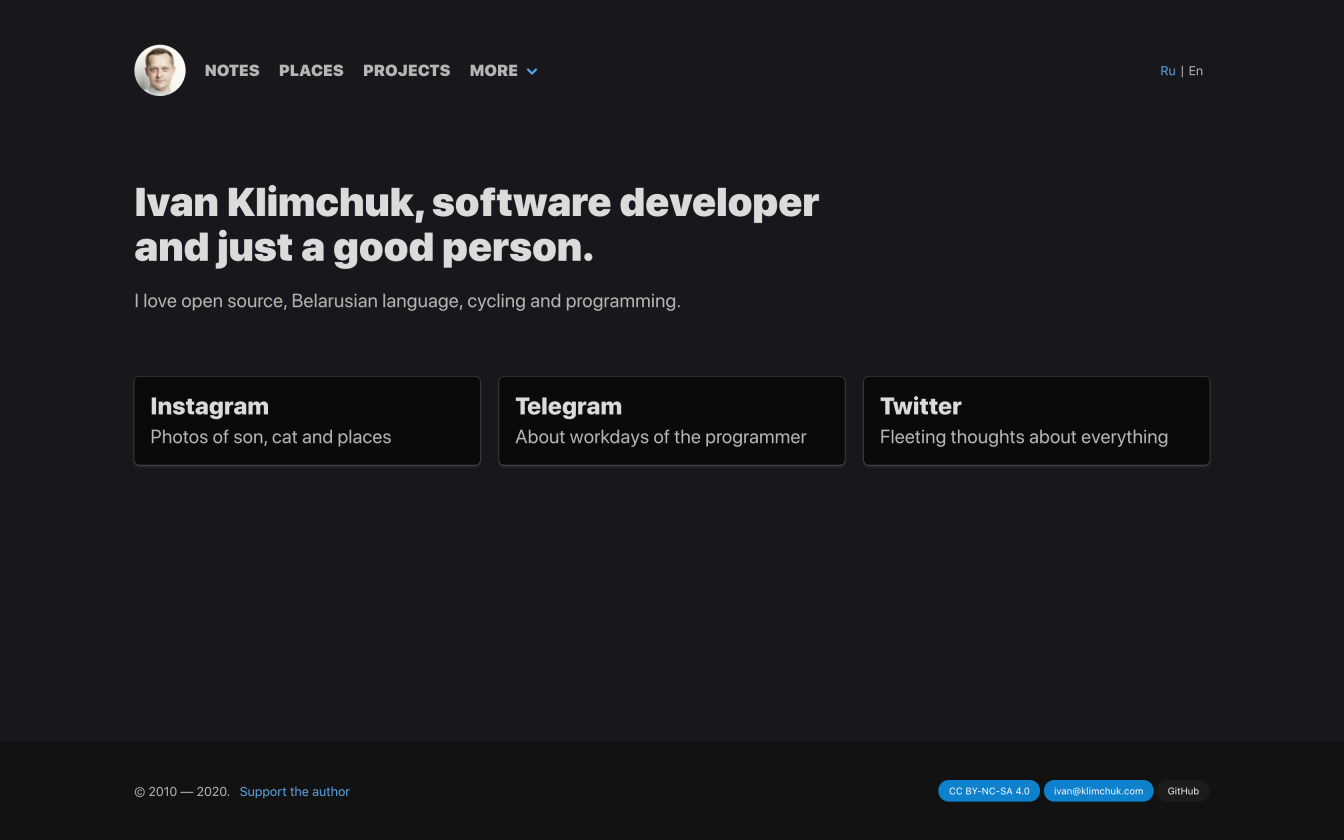This screenshot has width=1344, height=840.
Task: Click the intro tagline about open source
Action: 407,300
